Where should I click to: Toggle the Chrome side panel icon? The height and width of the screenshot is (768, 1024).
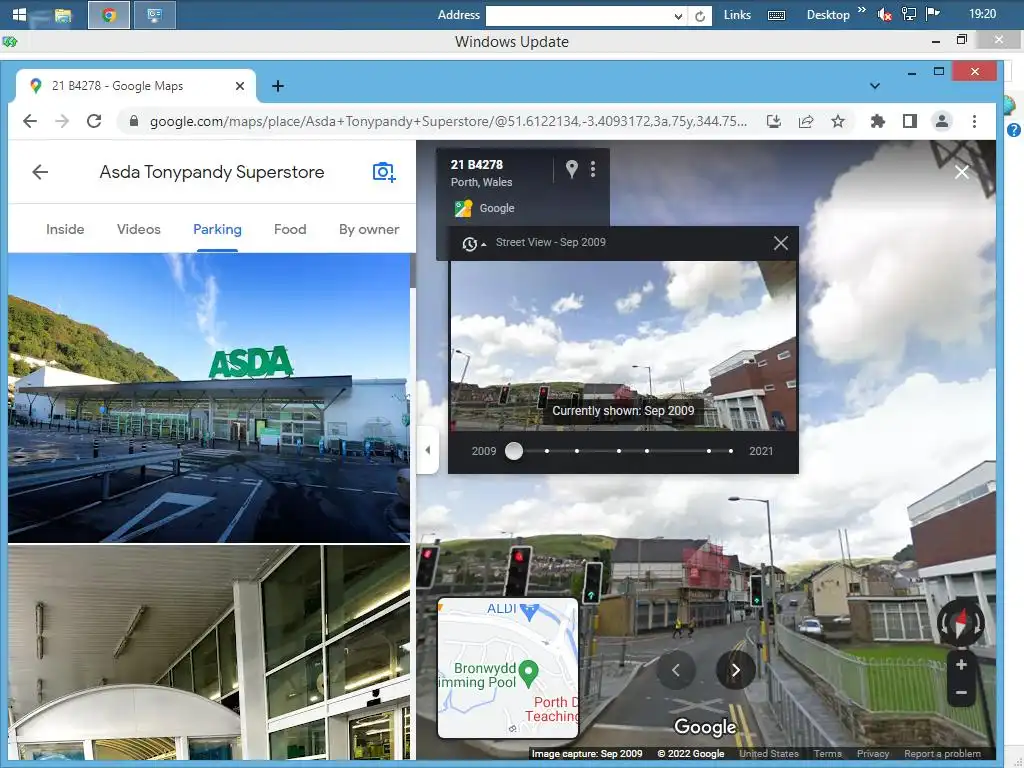click(x=910, y=121)
